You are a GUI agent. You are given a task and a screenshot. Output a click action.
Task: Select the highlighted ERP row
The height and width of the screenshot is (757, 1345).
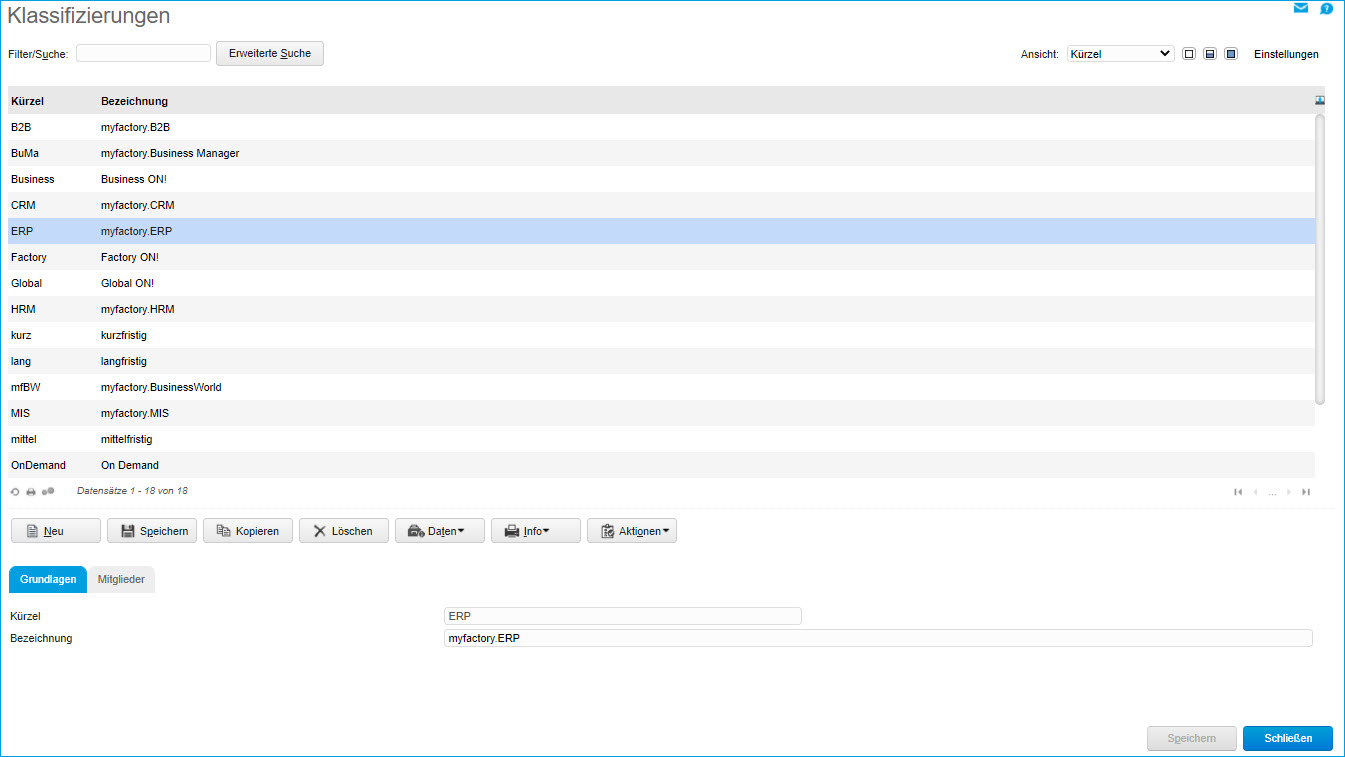[661, 231]
